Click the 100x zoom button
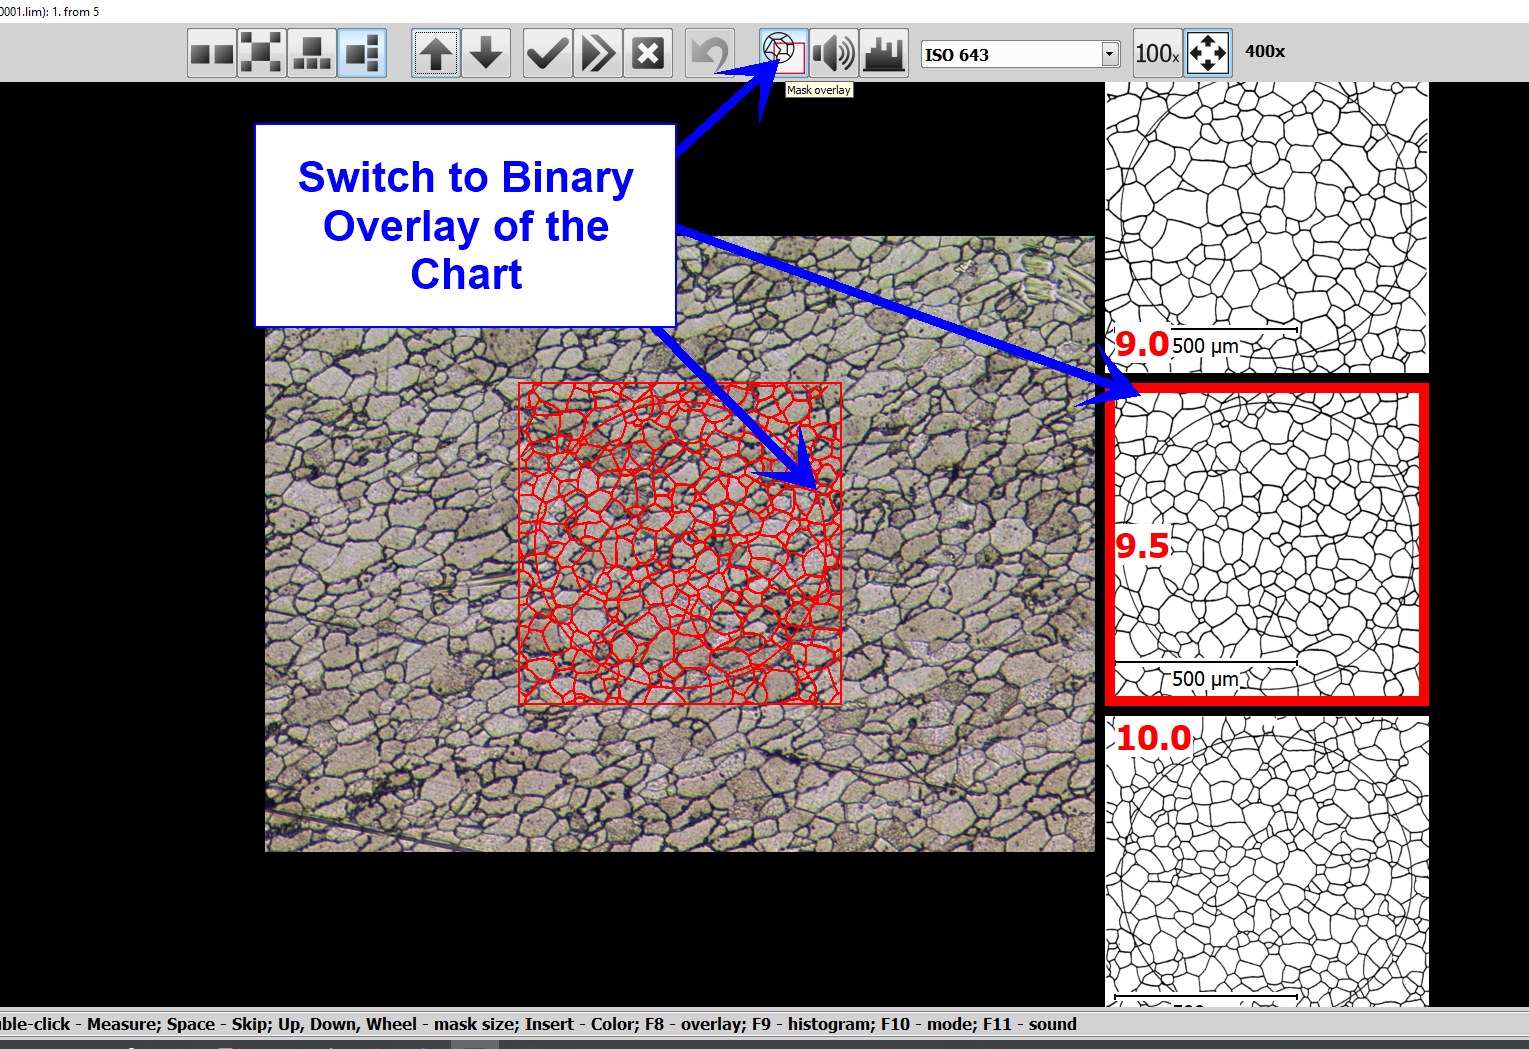Viewport: 1529px width, 1049px height. tap(1157, 53)
